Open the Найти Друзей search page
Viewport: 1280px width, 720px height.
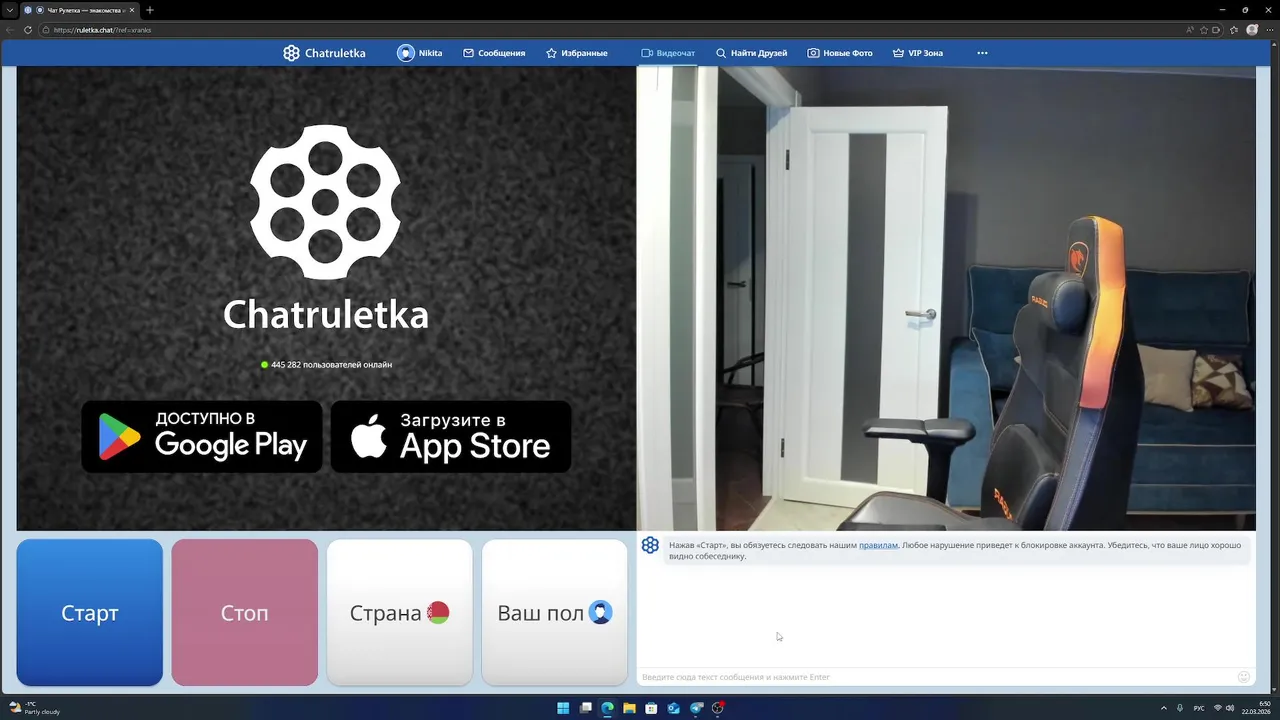pos(751,53)
